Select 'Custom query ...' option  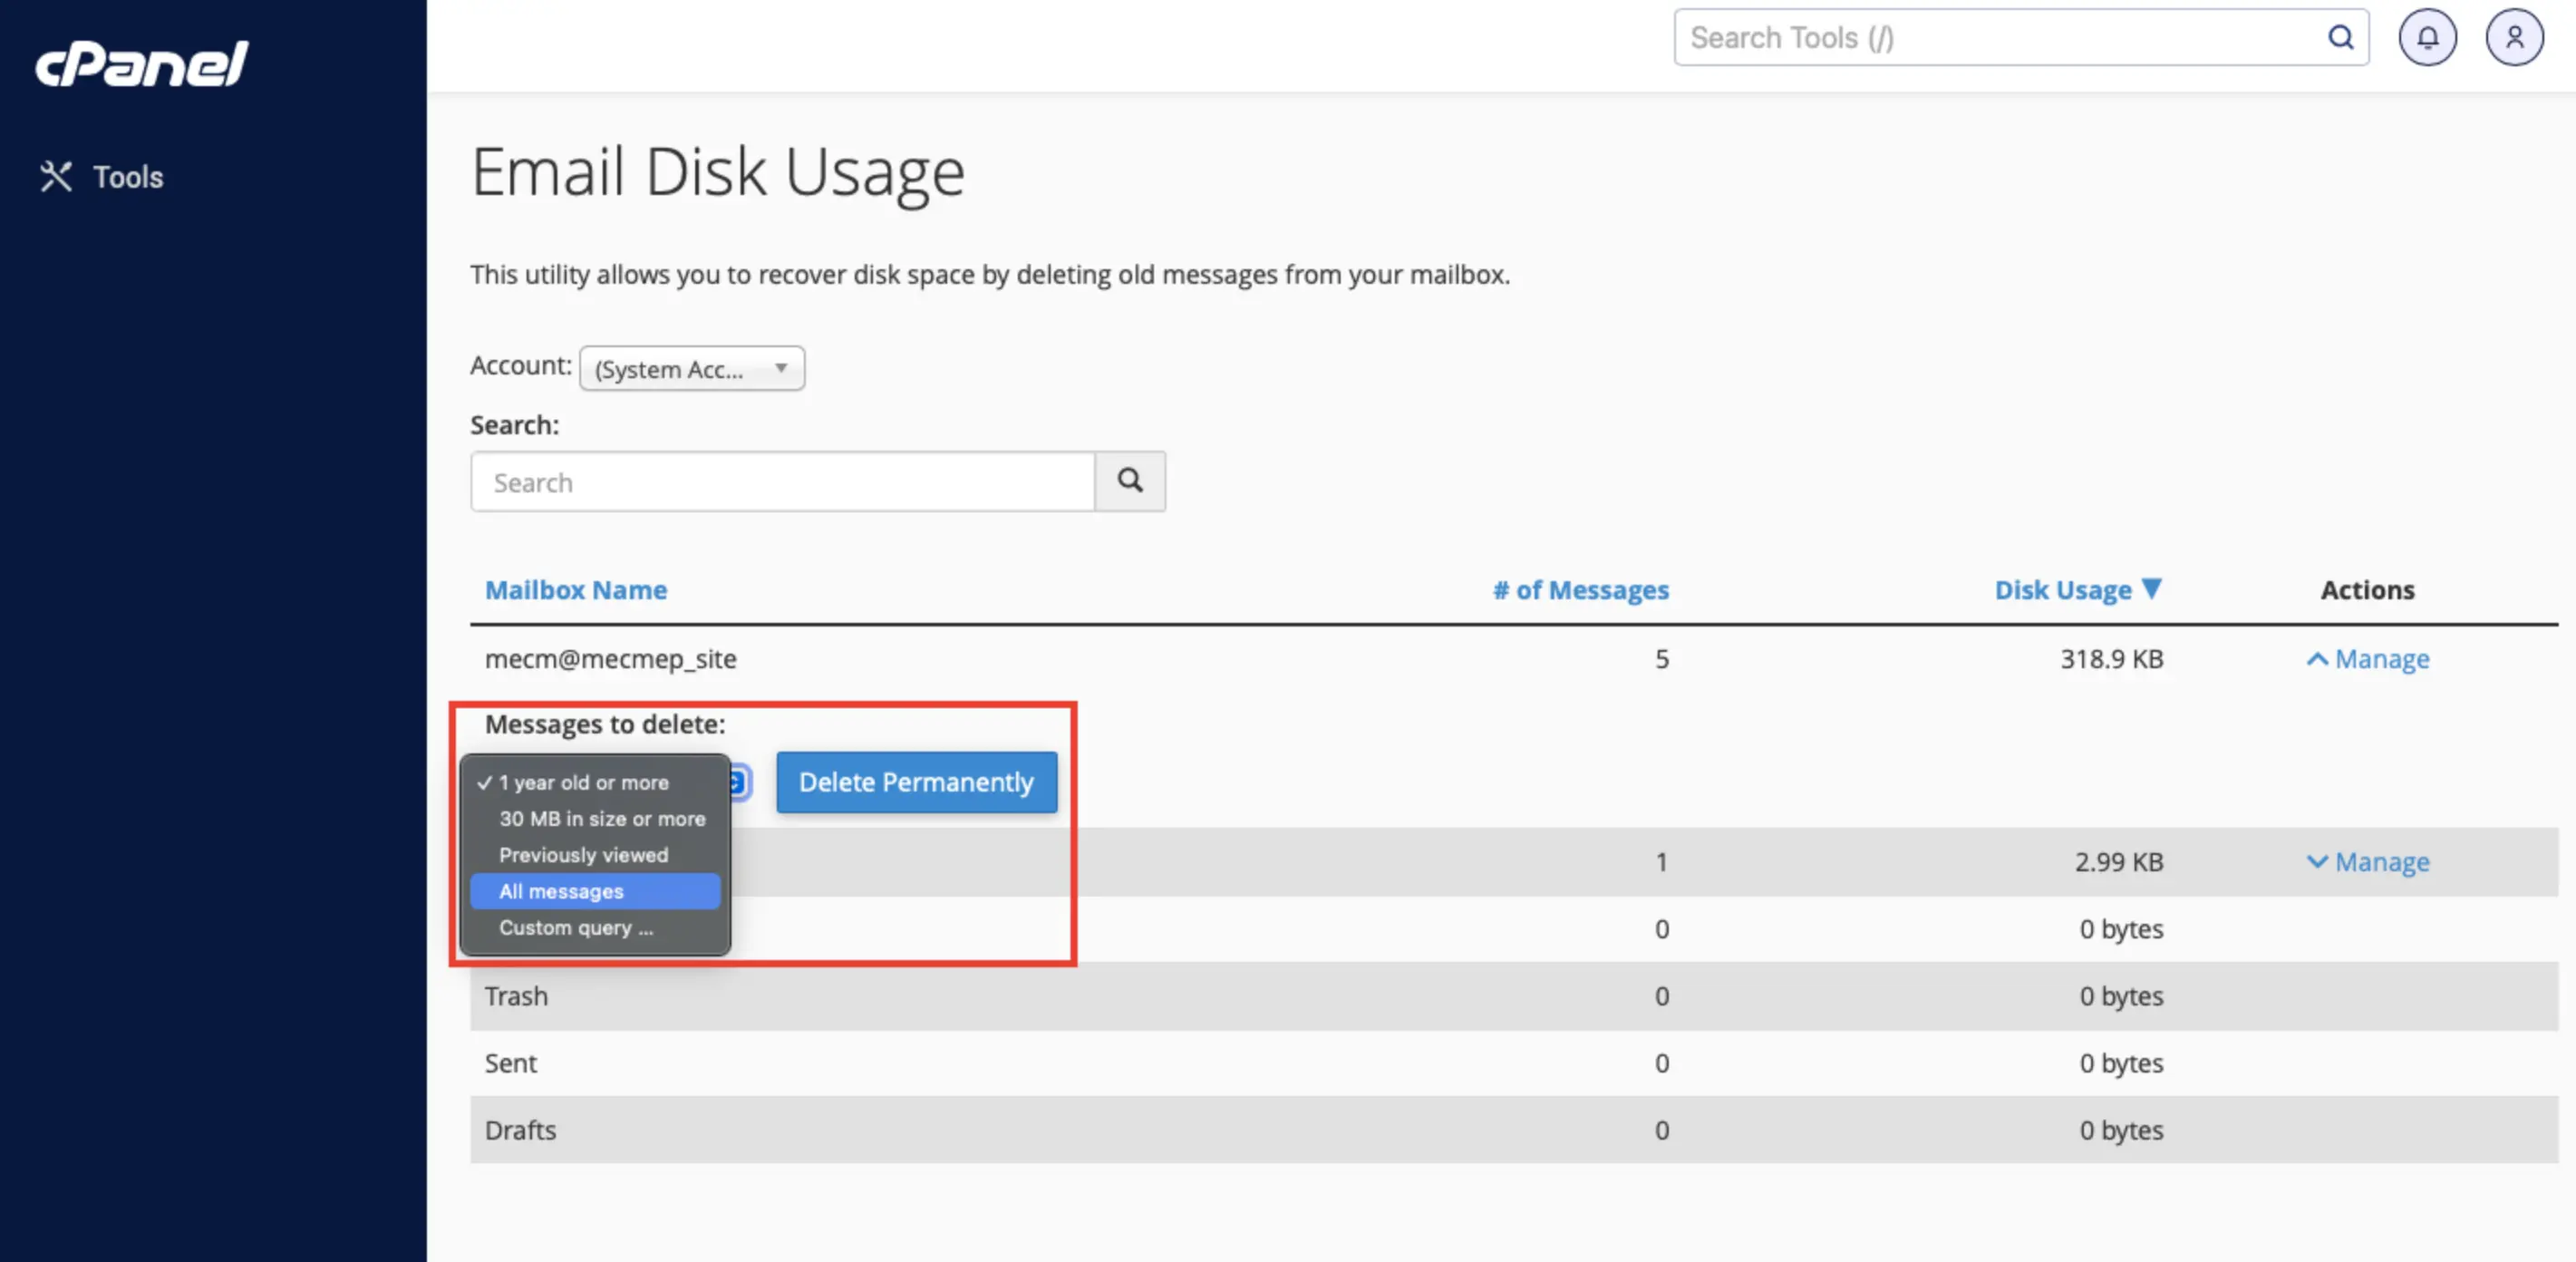(x=595, y=928)
